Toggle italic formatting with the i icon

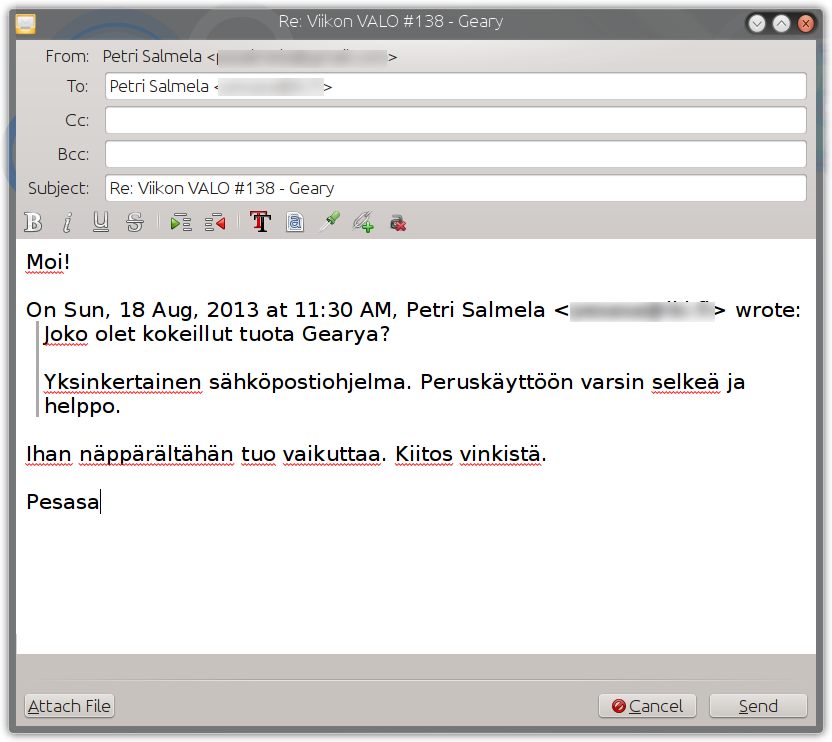coord(67,222)
